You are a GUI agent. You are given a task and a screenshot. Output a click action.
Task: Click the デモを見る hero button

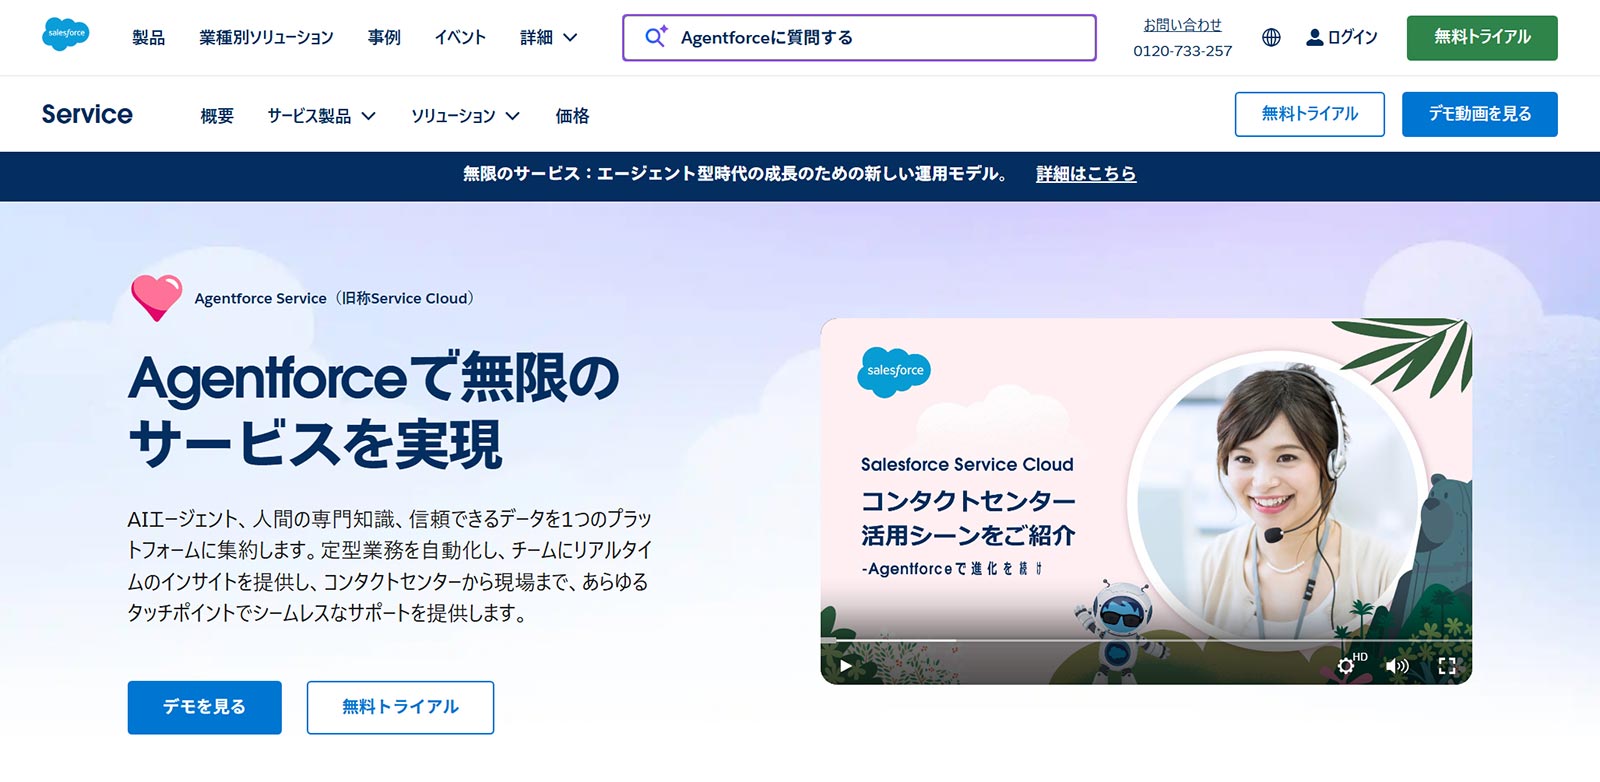point(204,707)
